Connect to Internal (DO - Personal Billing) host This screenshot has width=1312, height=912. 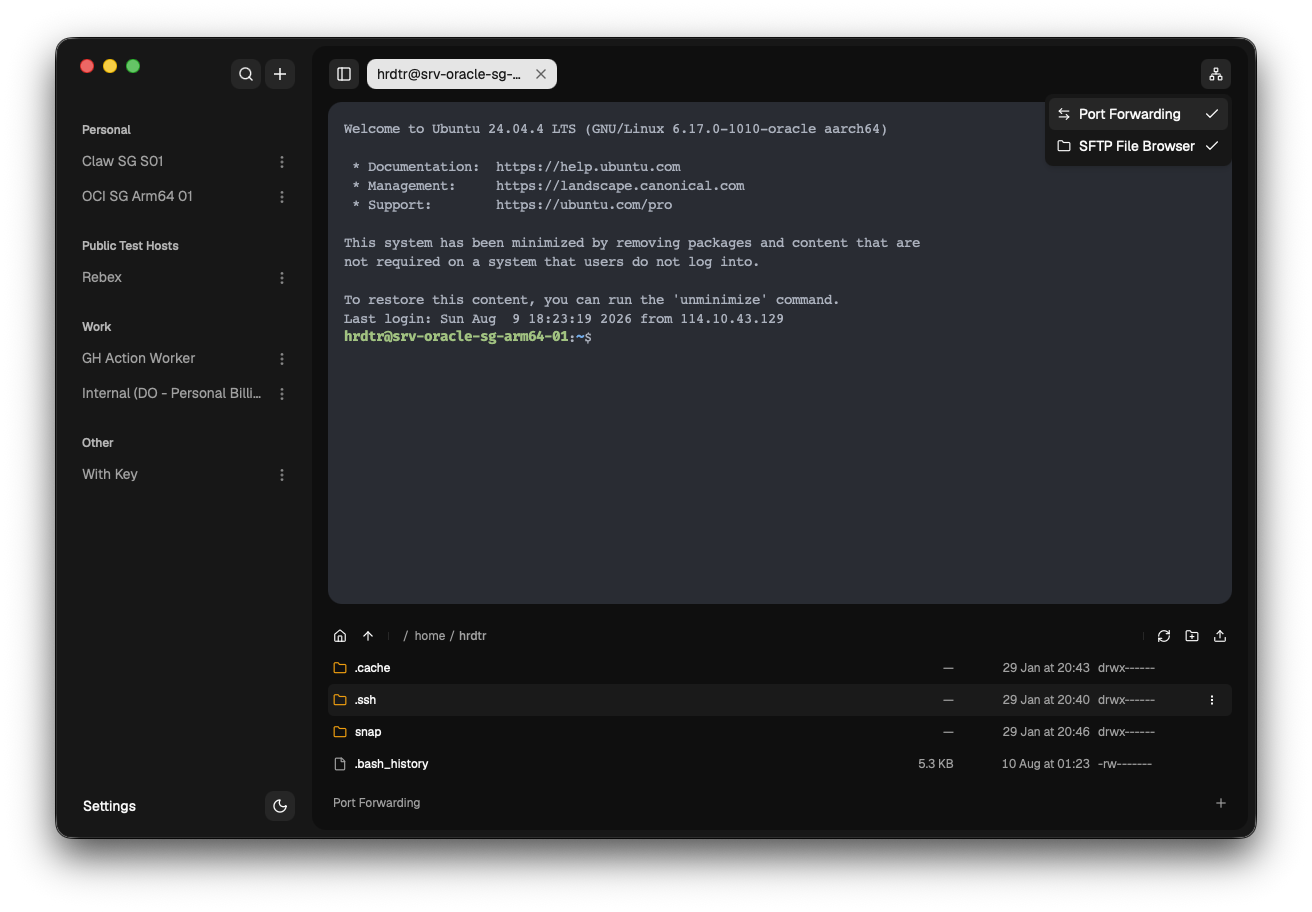tap(172, 393)
